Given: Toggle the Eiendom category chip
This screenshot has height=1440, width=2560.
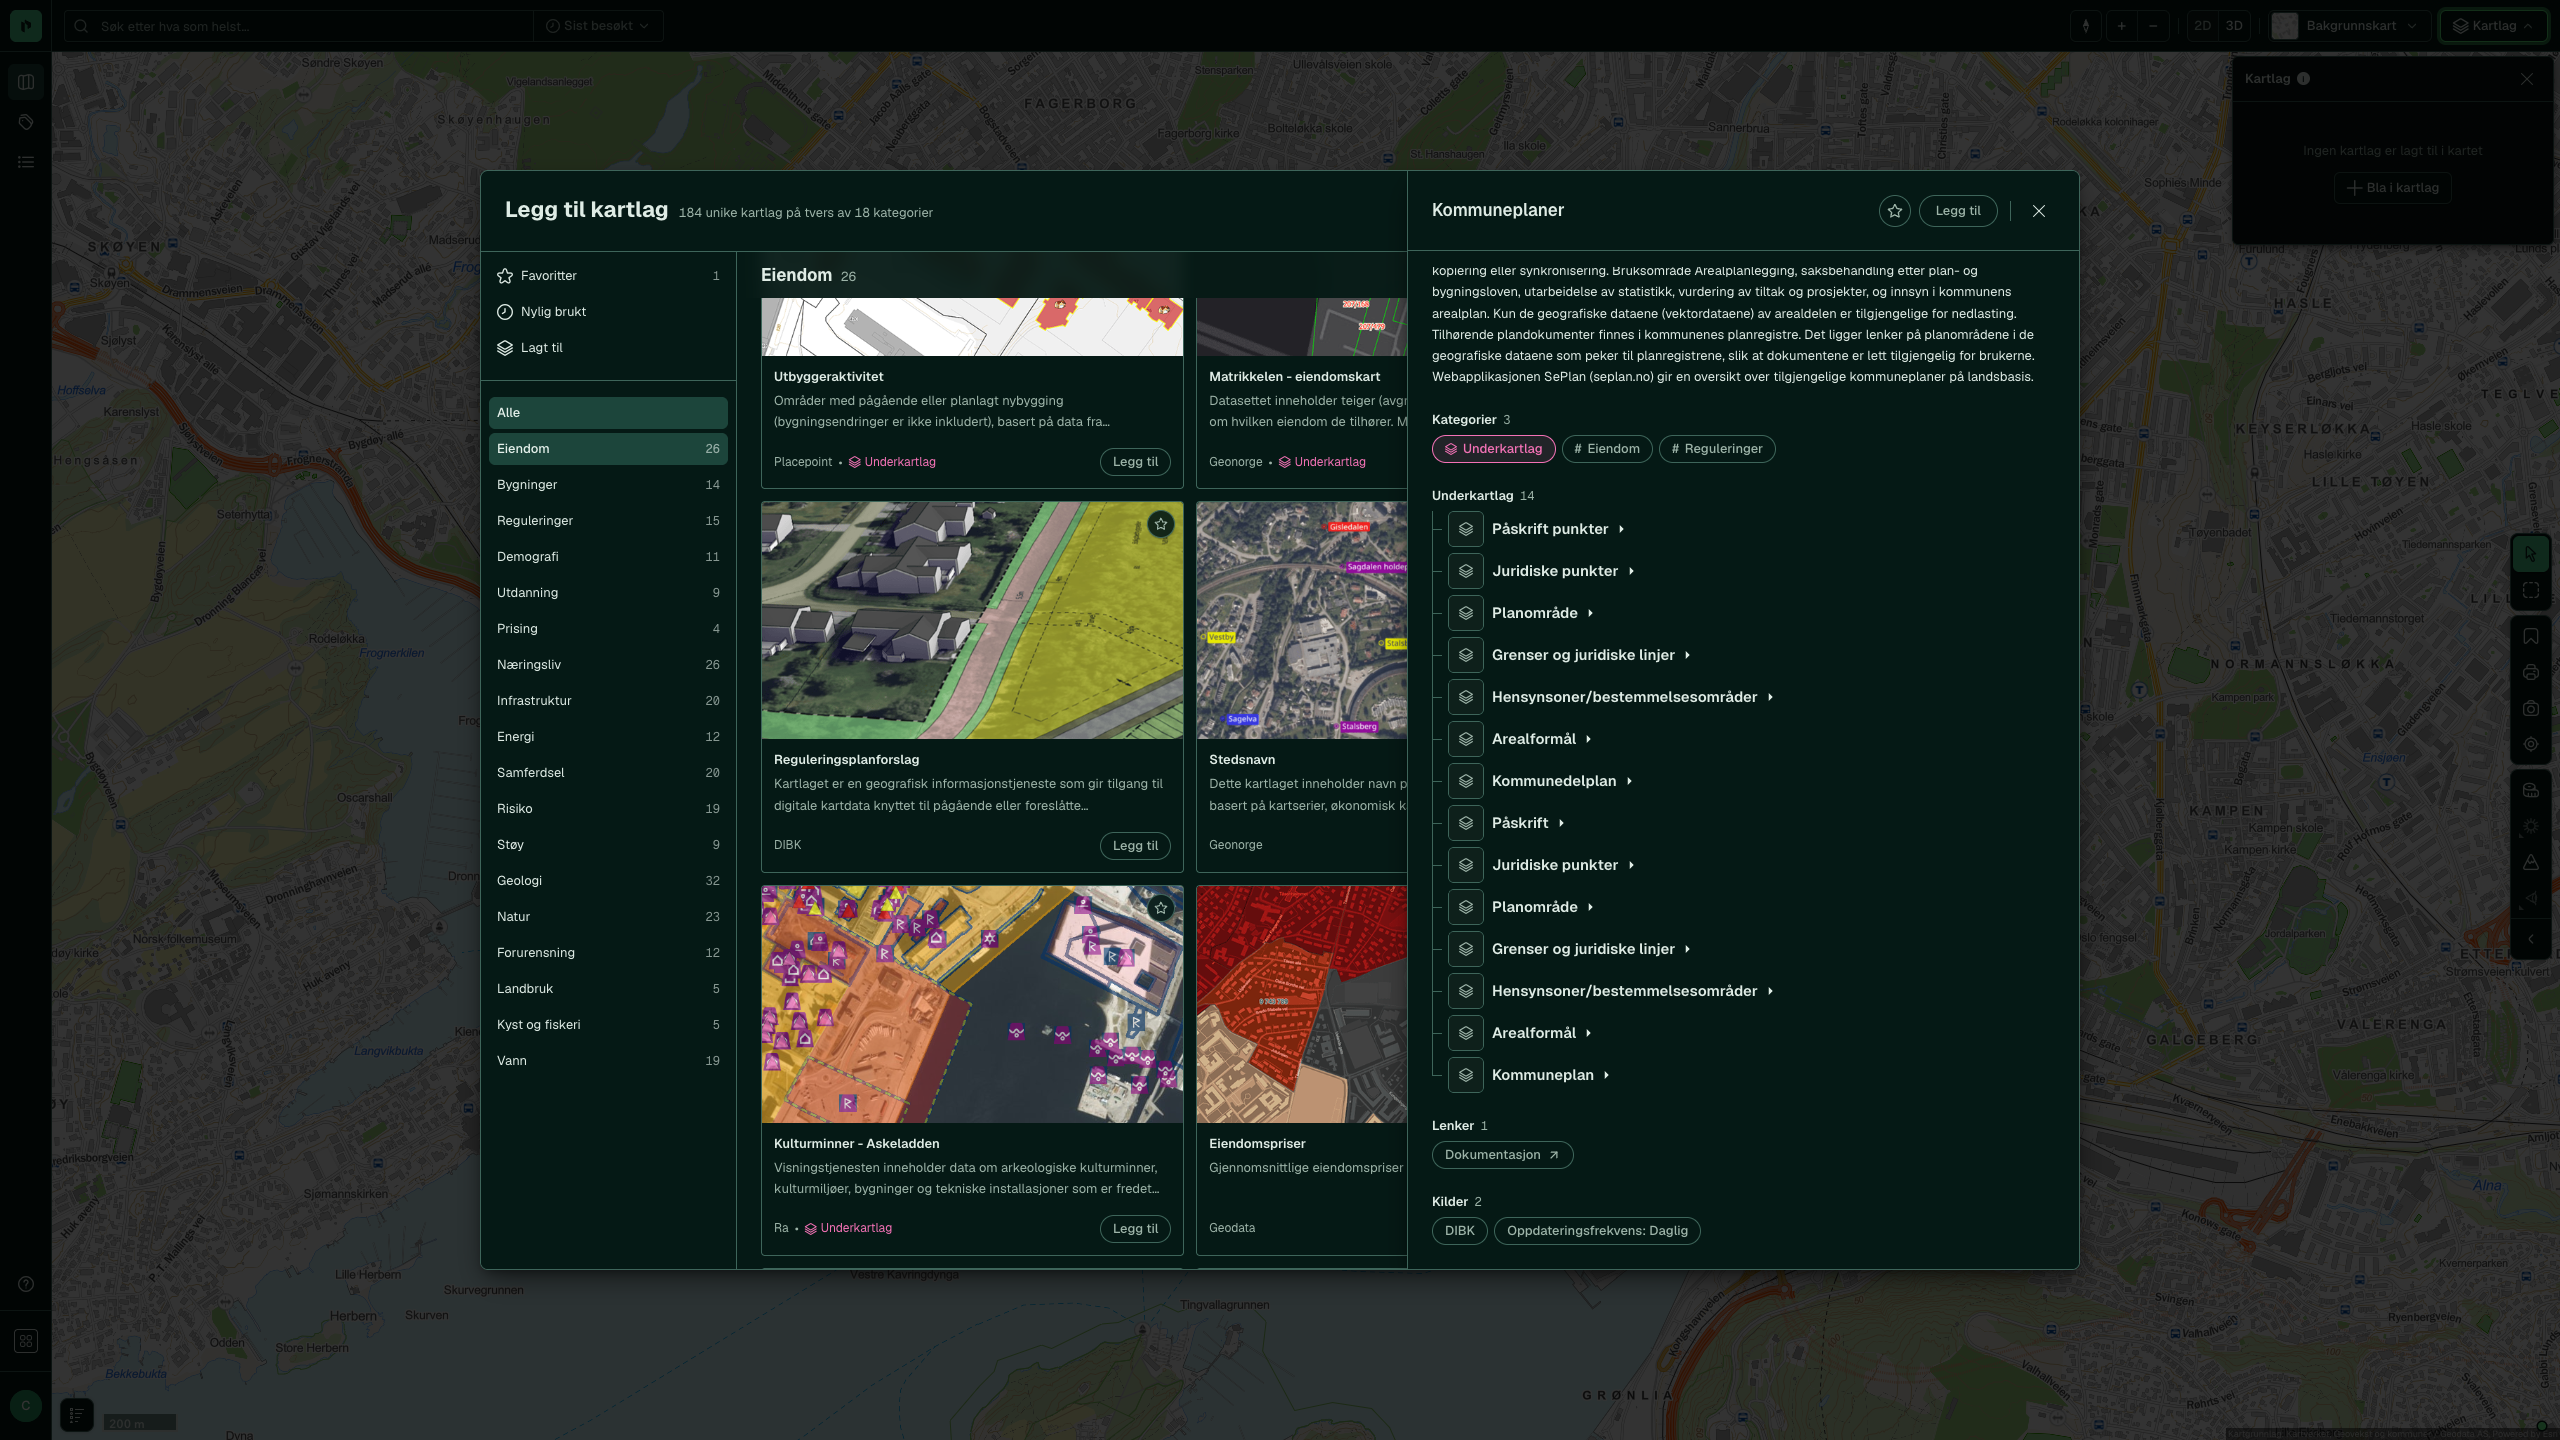Looking at the screenshot, I should point(1607,449).
